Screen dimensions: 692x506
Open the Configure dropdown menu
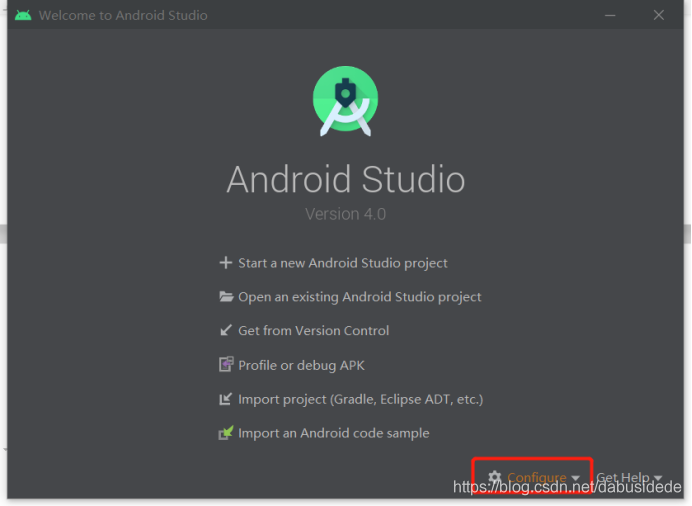pos(534,477)
